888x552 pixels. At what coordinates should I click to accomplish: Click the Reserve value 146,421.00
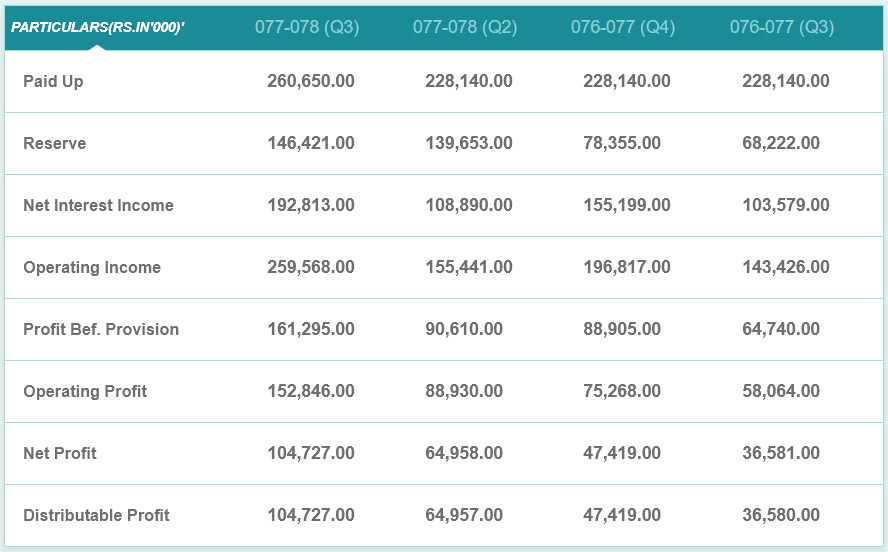(x=311, y=143)
